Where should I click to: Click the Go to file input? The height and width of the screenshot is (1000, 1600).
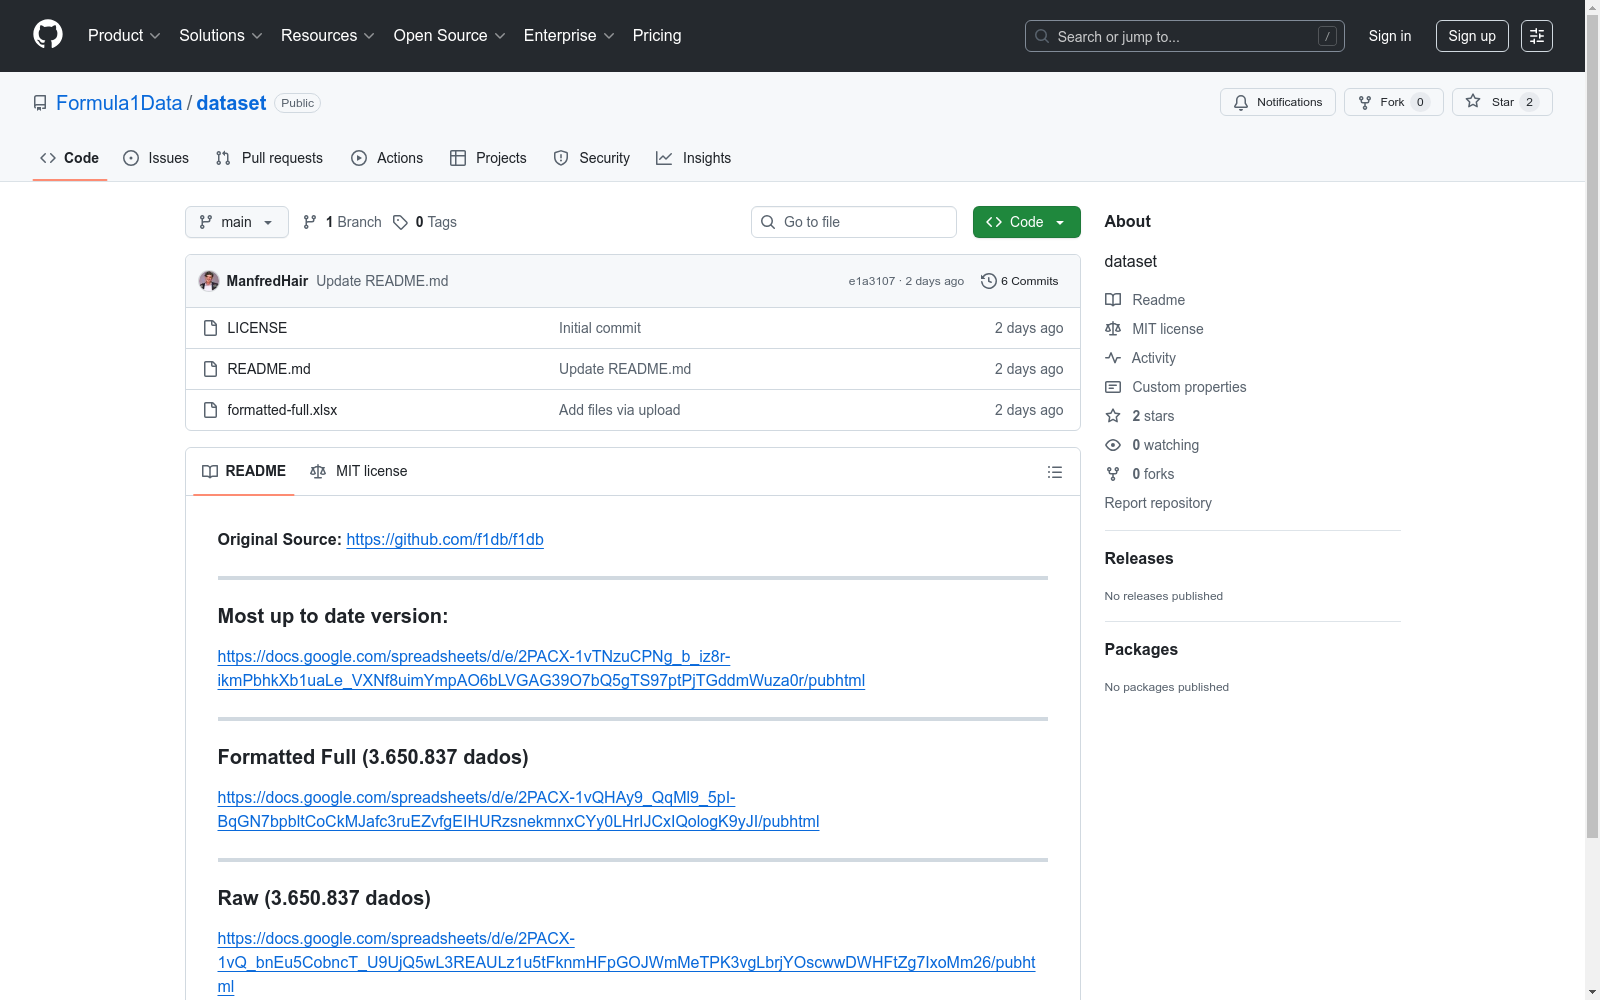tap(854, 222)
